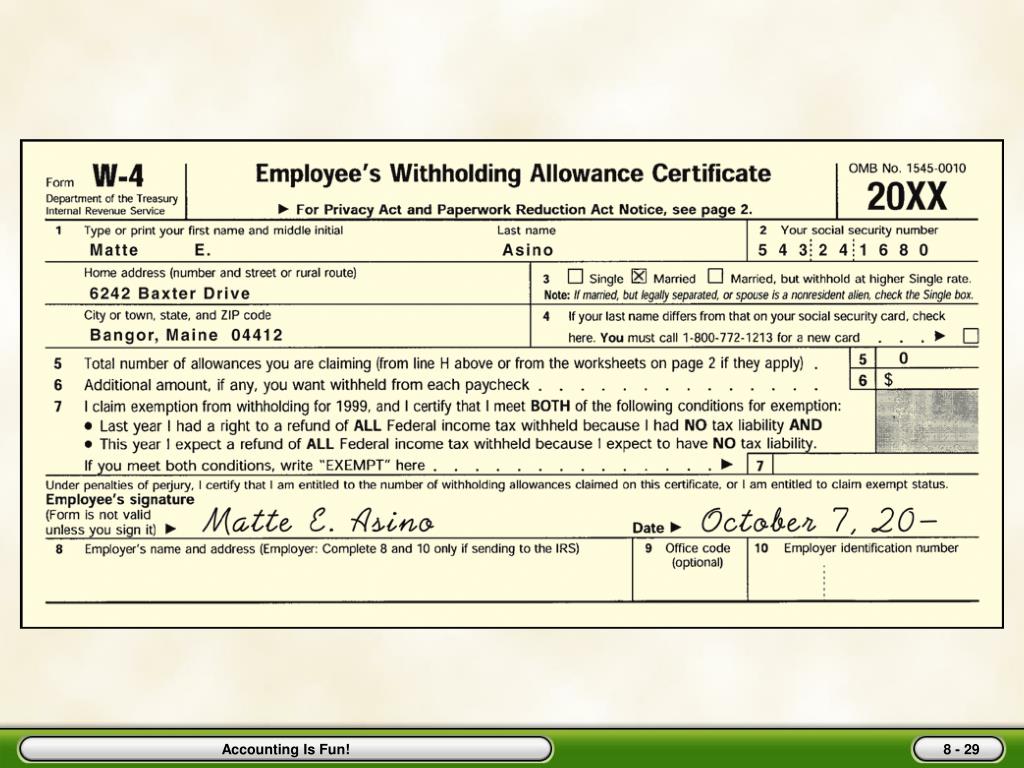
Task: Click the Department of the Treasury text
Action: [x=112, y=199]
